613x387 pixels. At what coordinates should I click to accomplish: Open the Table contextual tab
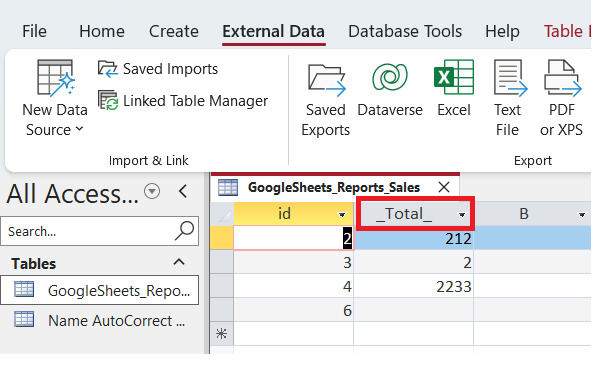click(567, 31)
